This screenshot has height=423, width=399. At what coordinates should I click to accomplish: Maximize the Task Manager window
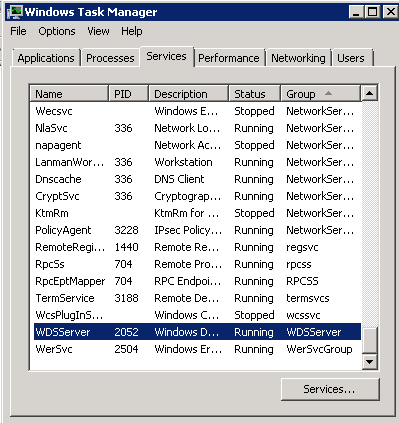pos(372,12)
